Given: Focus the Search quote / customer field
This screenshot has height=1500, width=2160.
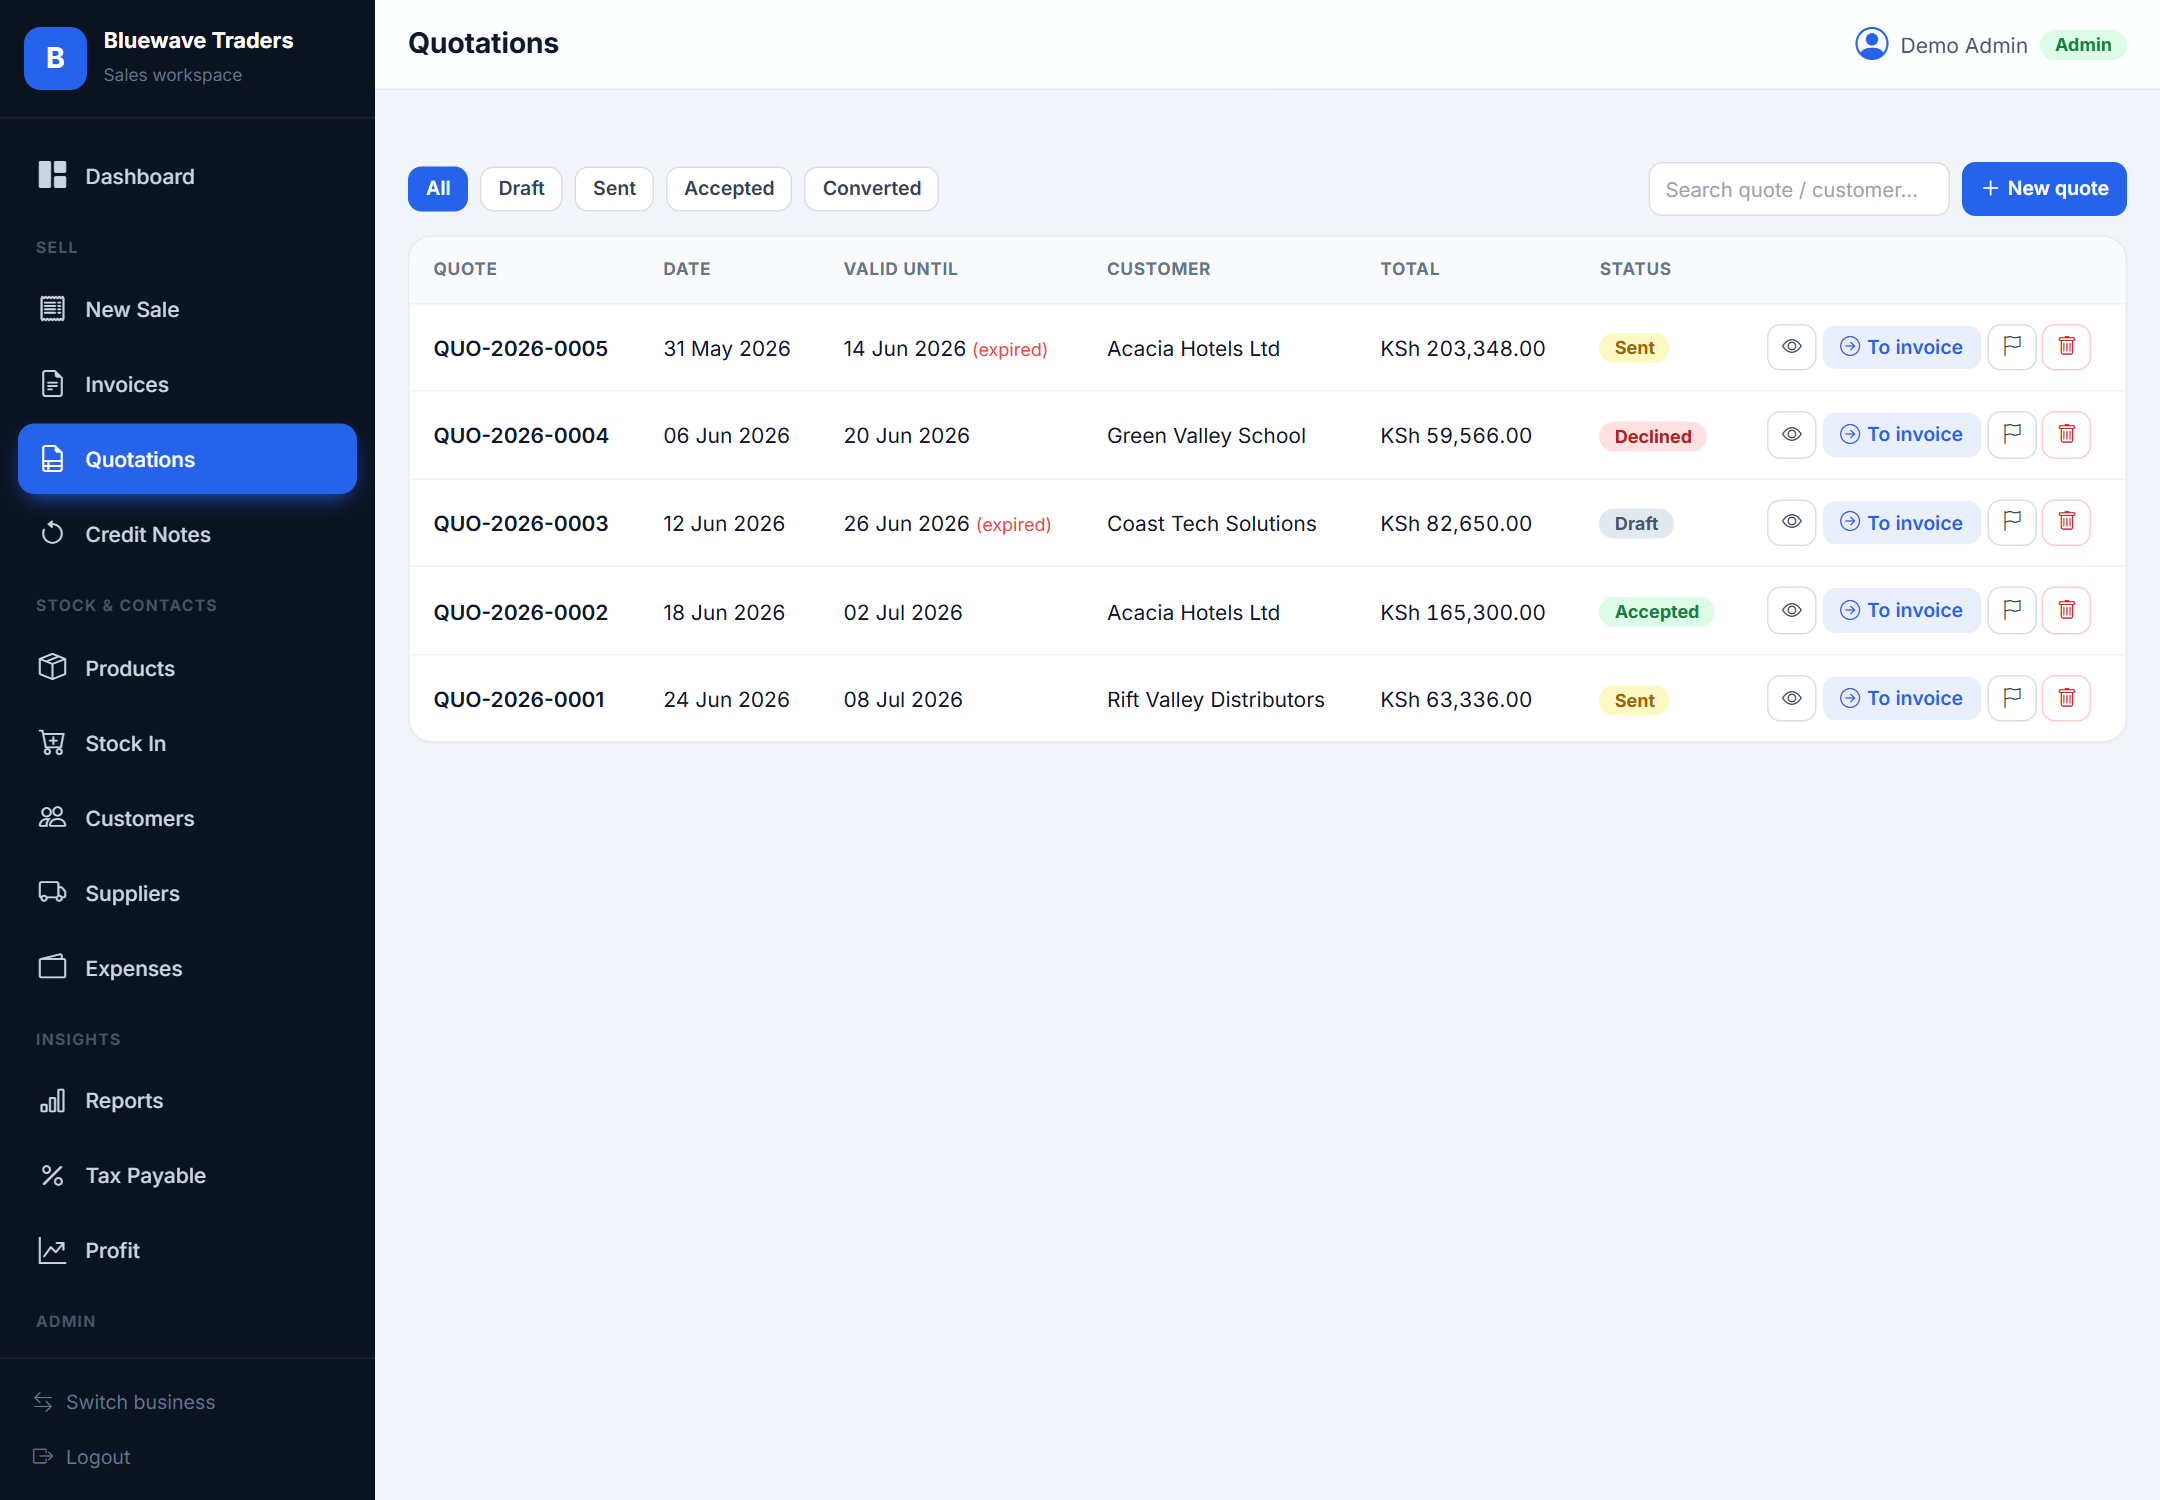Looking at the screenshot, I should click(x=1798, y=189).
